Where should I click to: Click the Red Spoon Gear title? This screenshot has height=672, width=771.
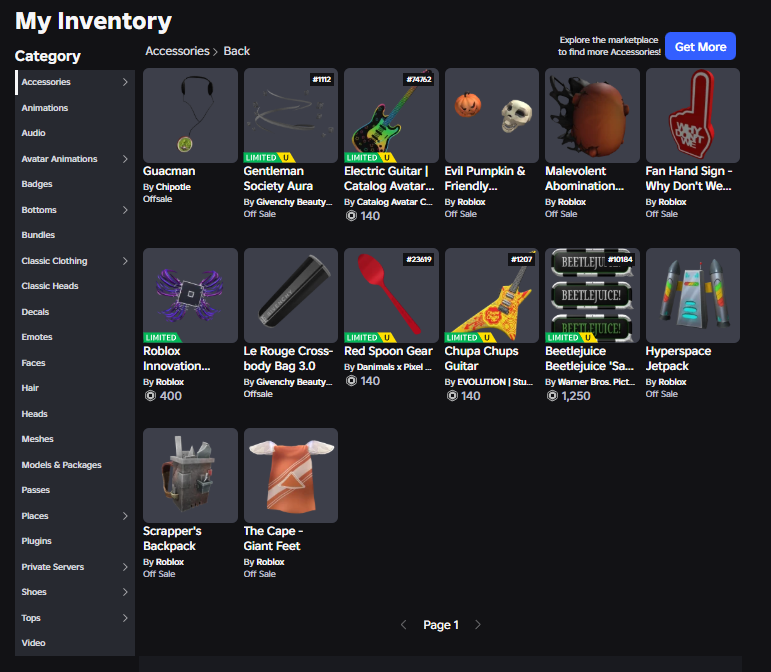click(388, 351)
